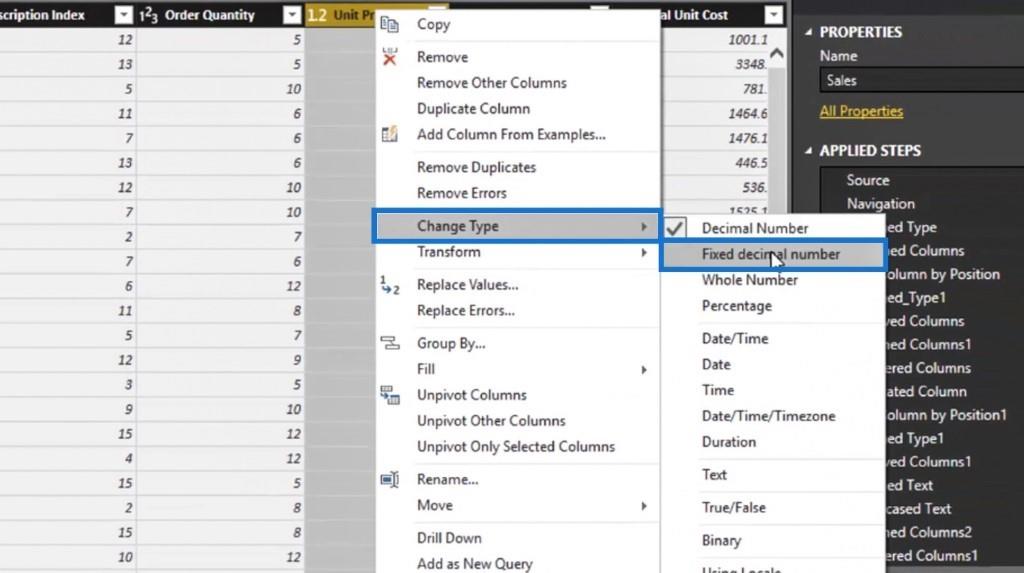1024x573 pixels.
Task: Select Add as New Query
Action: click(x=475, y=563)
